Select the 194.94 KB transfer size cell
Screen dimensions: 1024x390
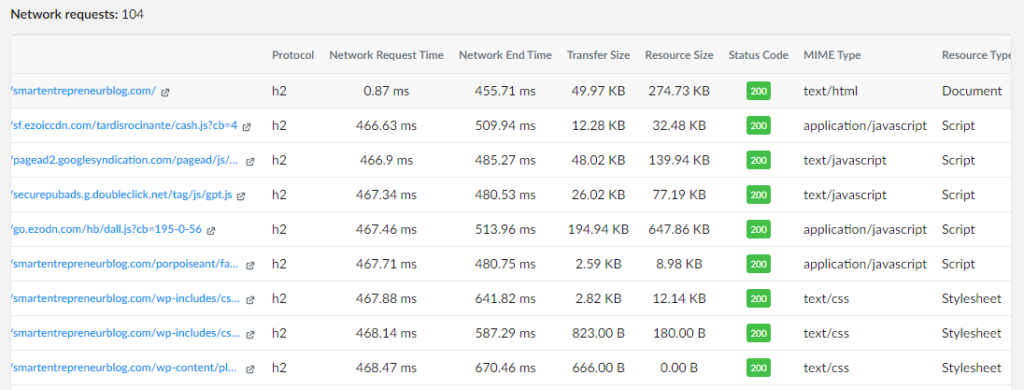pos(599,230)
